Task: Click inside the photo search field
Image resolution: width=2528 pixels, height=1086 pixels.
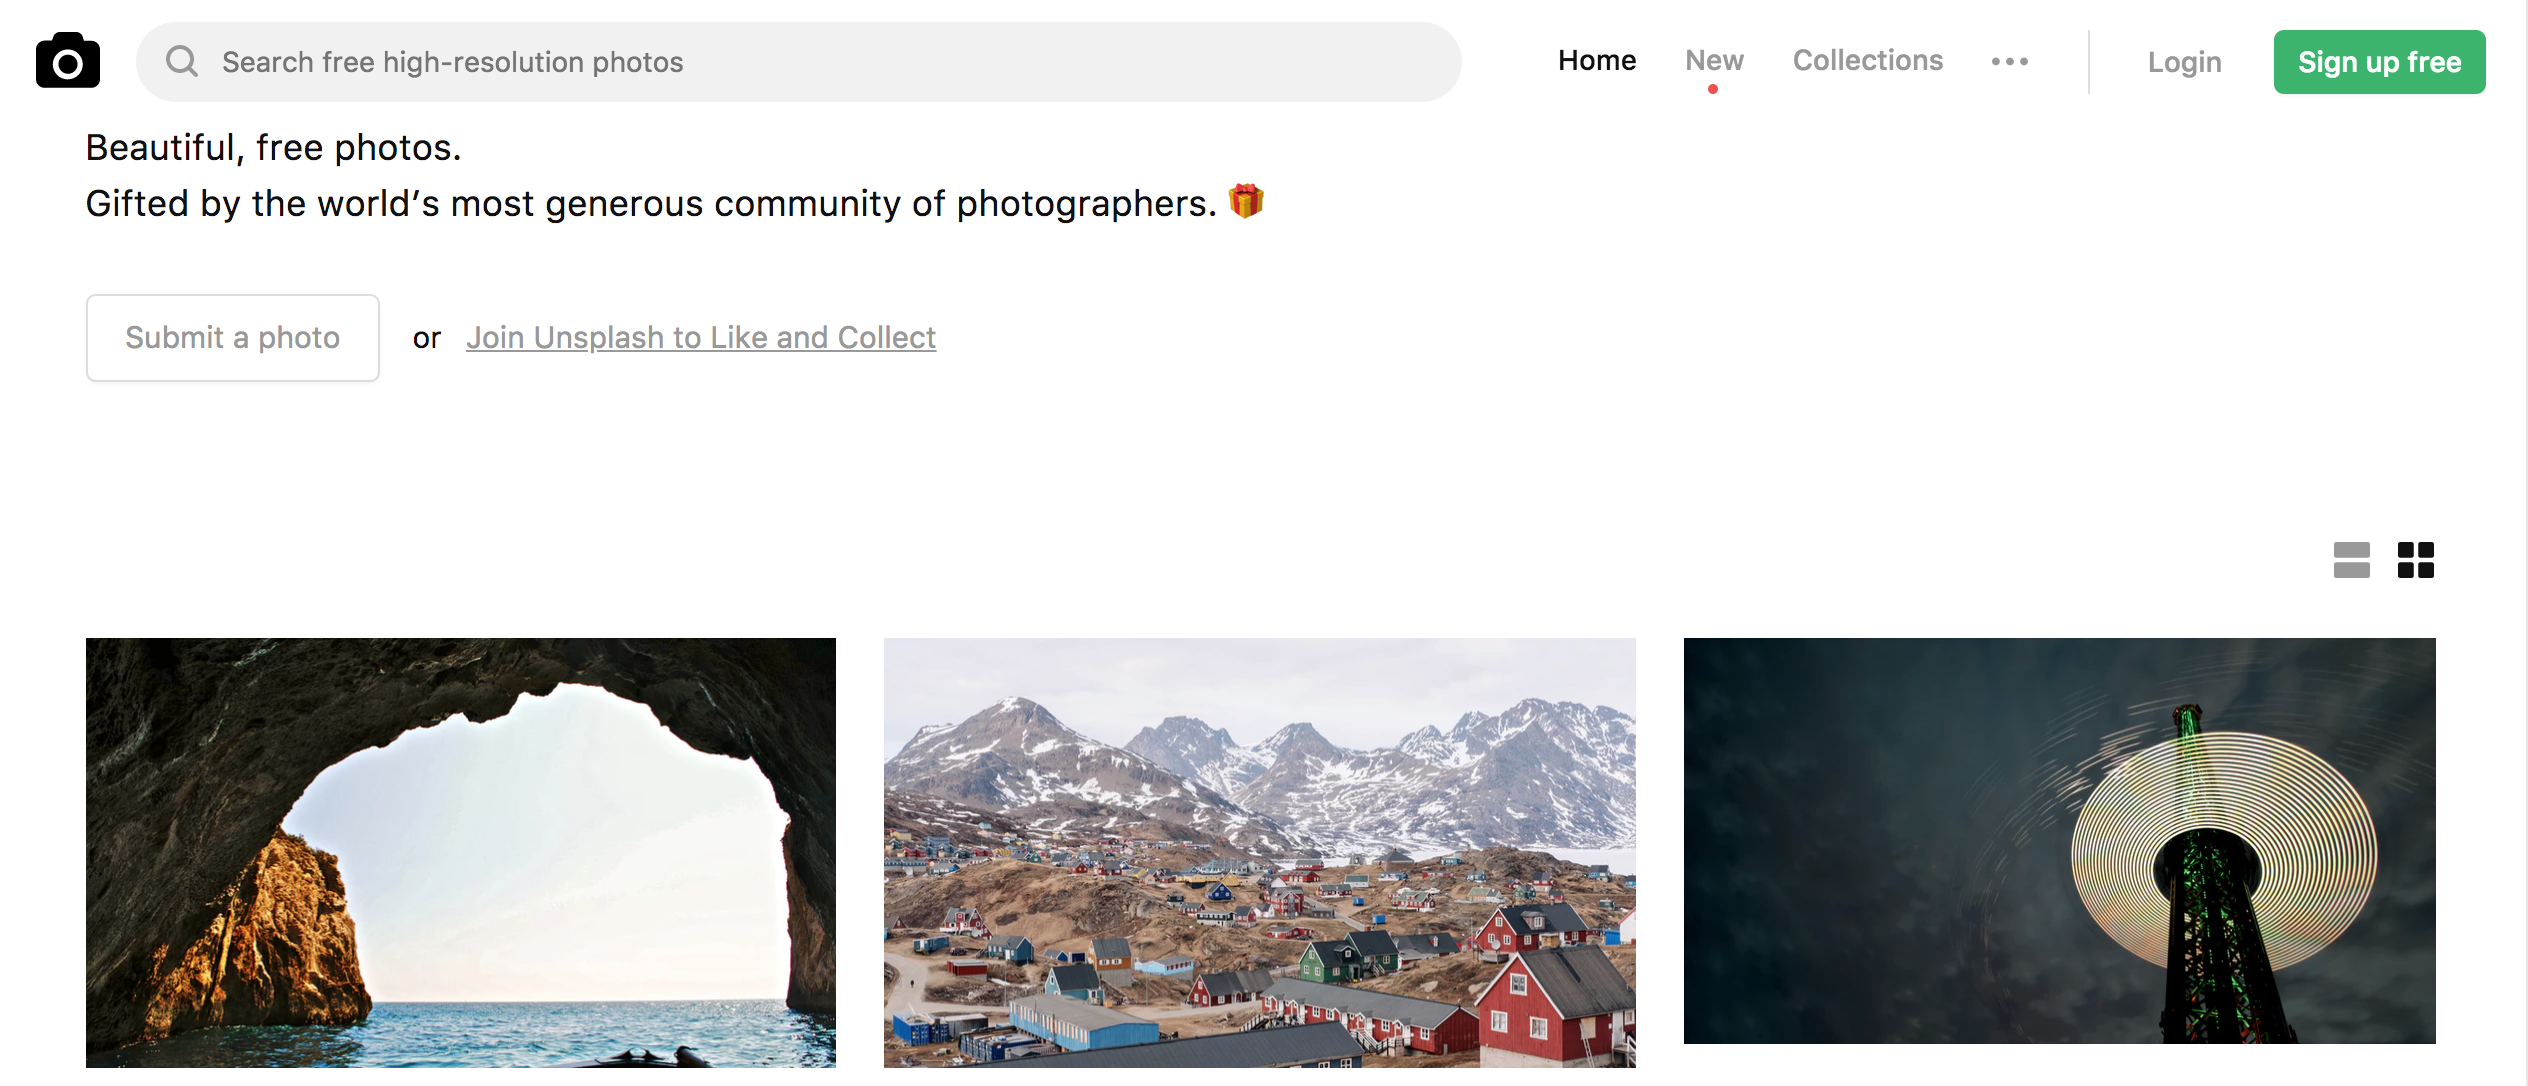Action: tap(700, 61)
